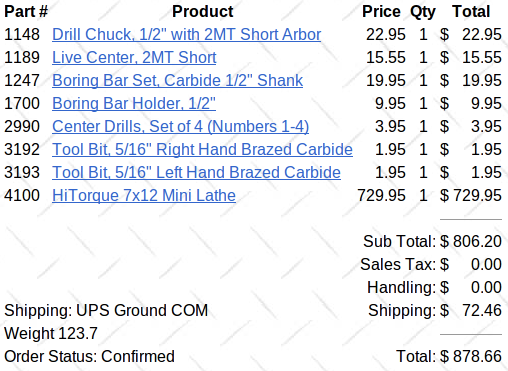Open the Left Hand Brazed Carbide link
Screen dimensions: 508x371
196,172
